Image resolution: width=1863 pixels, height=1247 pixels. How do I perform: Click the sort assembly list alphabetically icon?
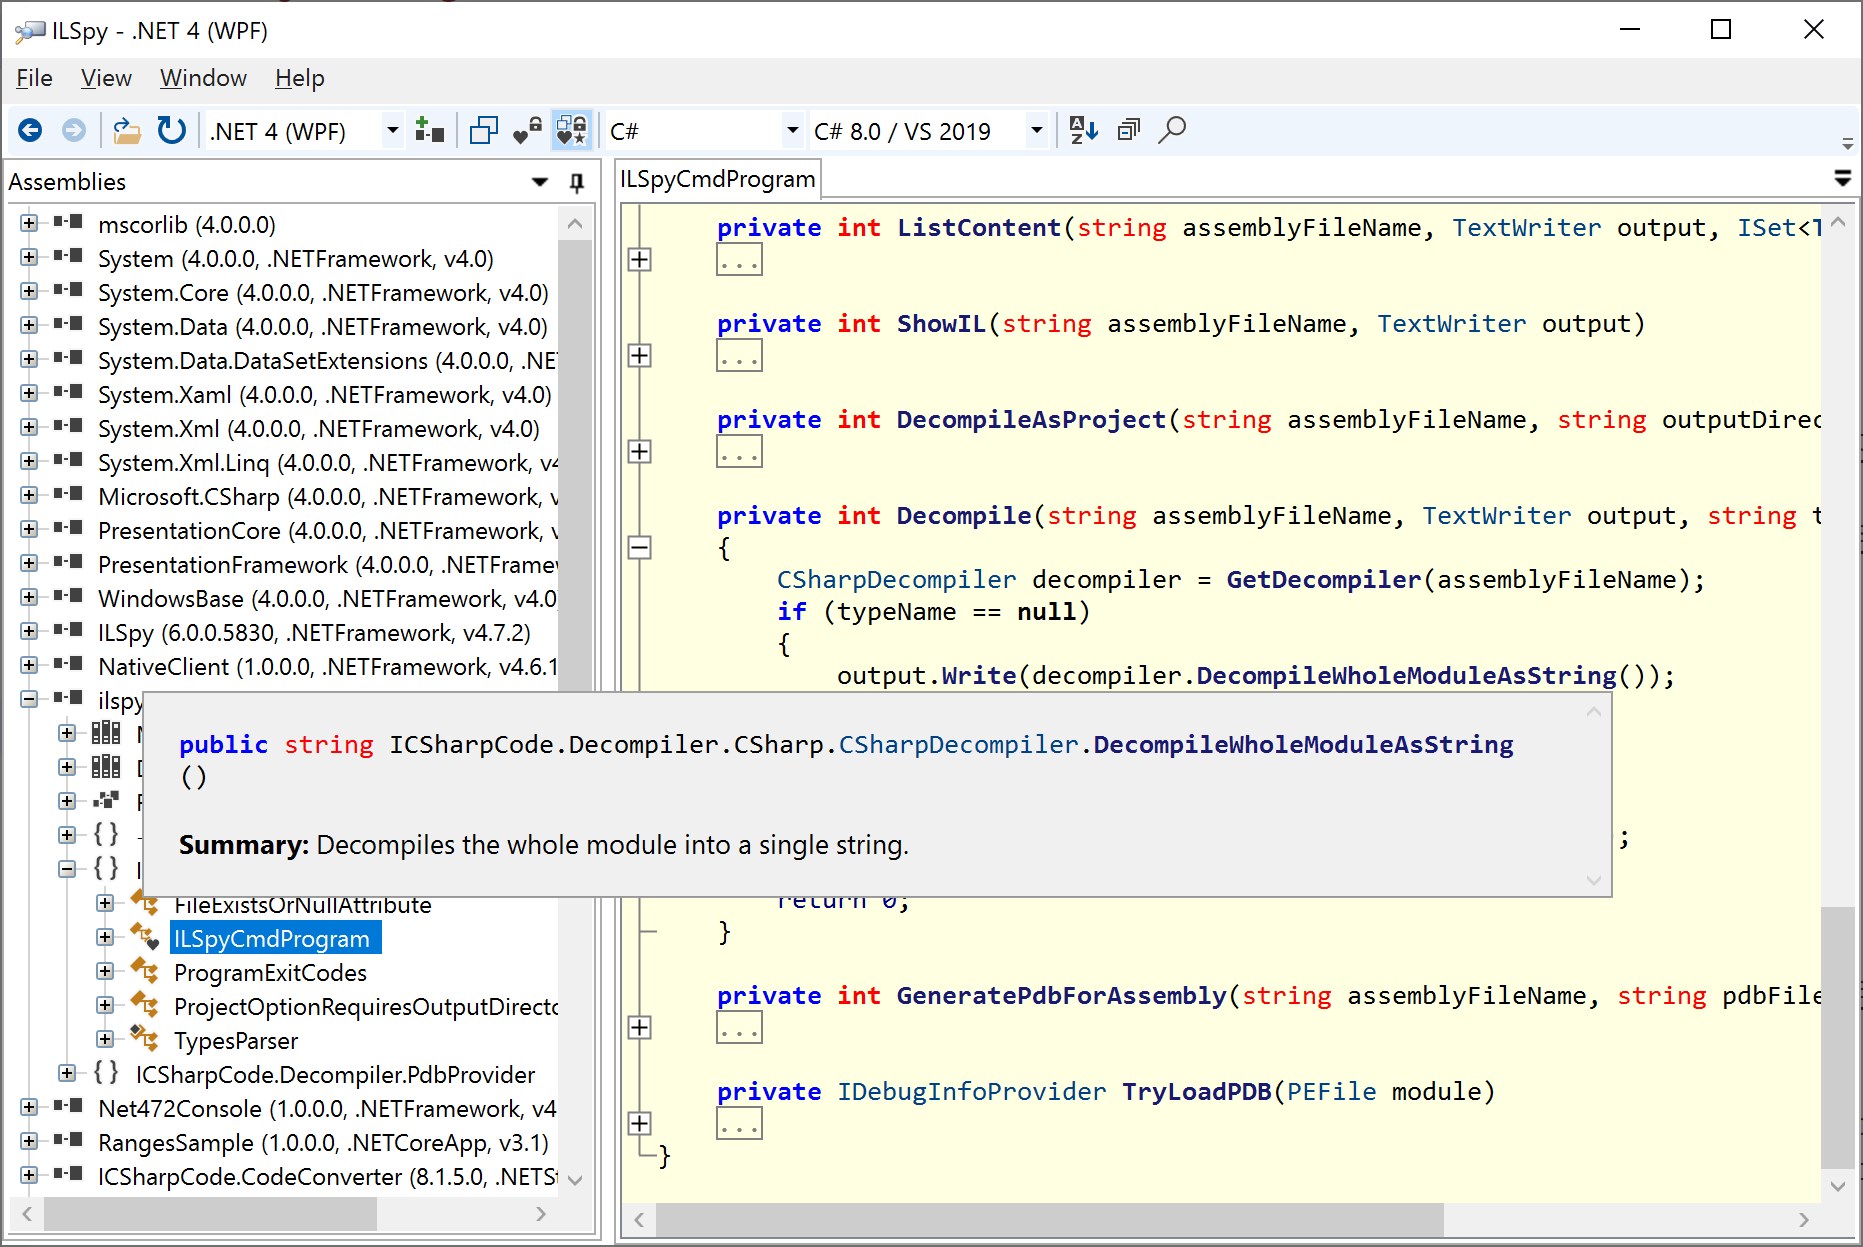coord(1083,130)
